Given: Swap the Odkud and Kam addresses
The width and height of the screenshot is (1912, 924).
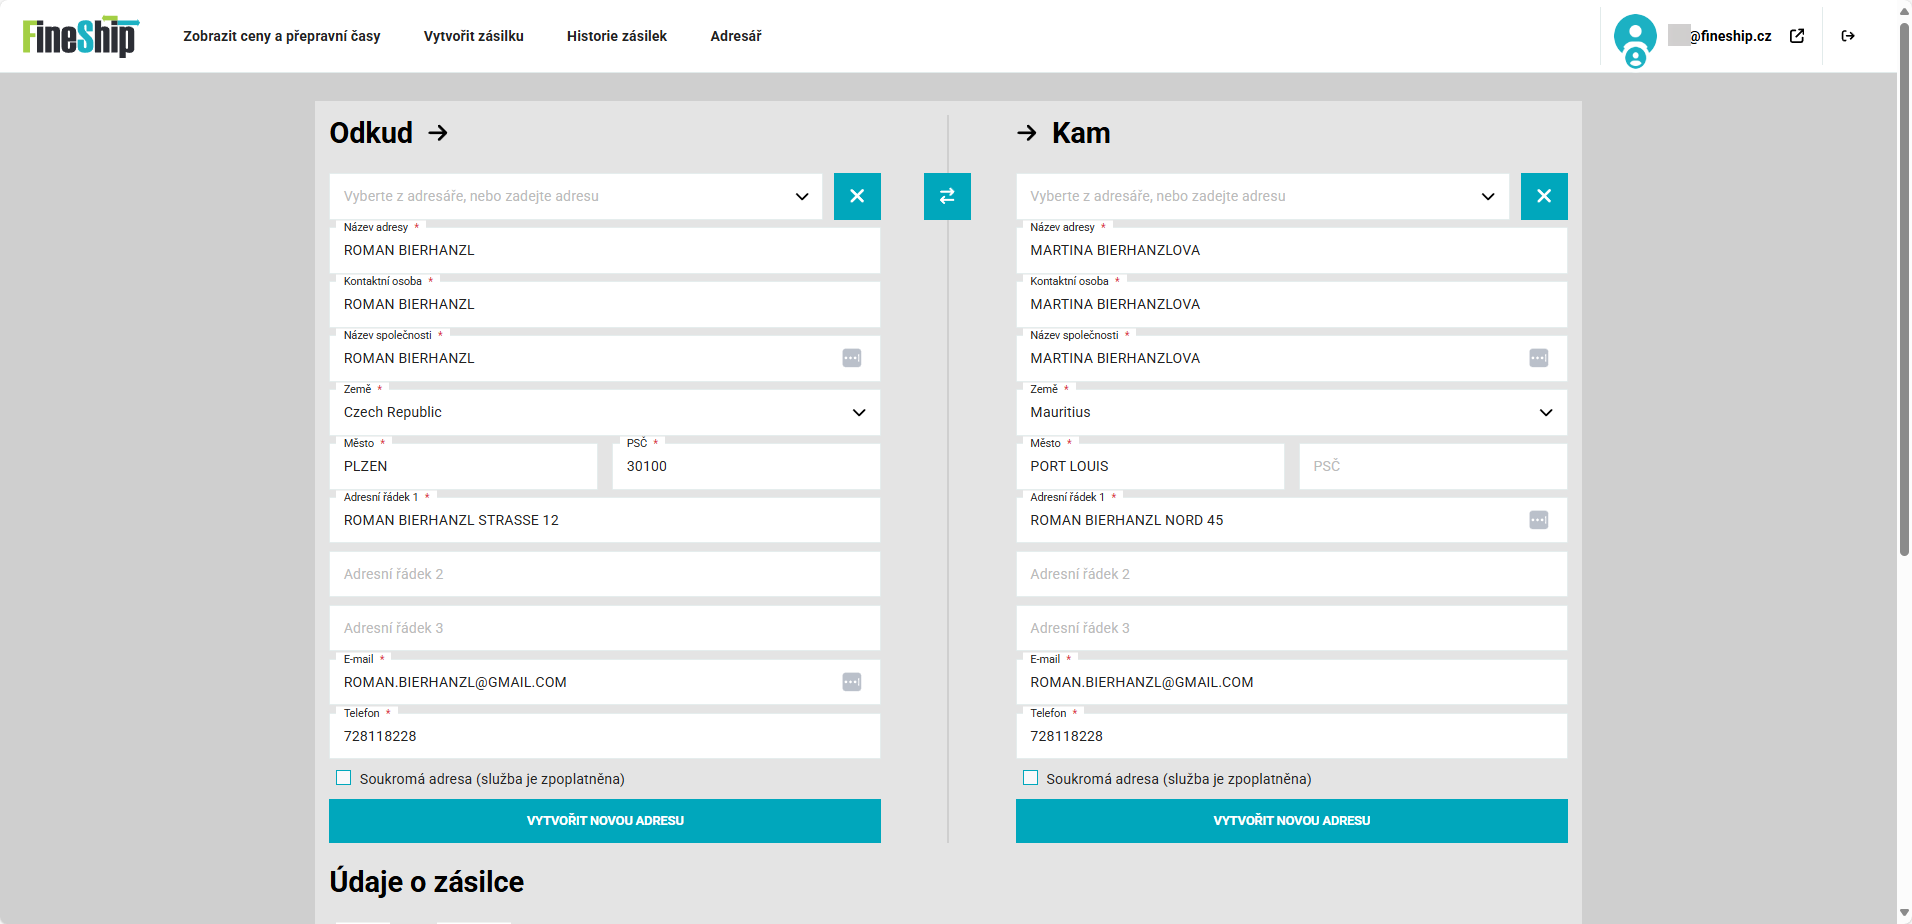Looking at the screenshot, I should click(946, 196).
